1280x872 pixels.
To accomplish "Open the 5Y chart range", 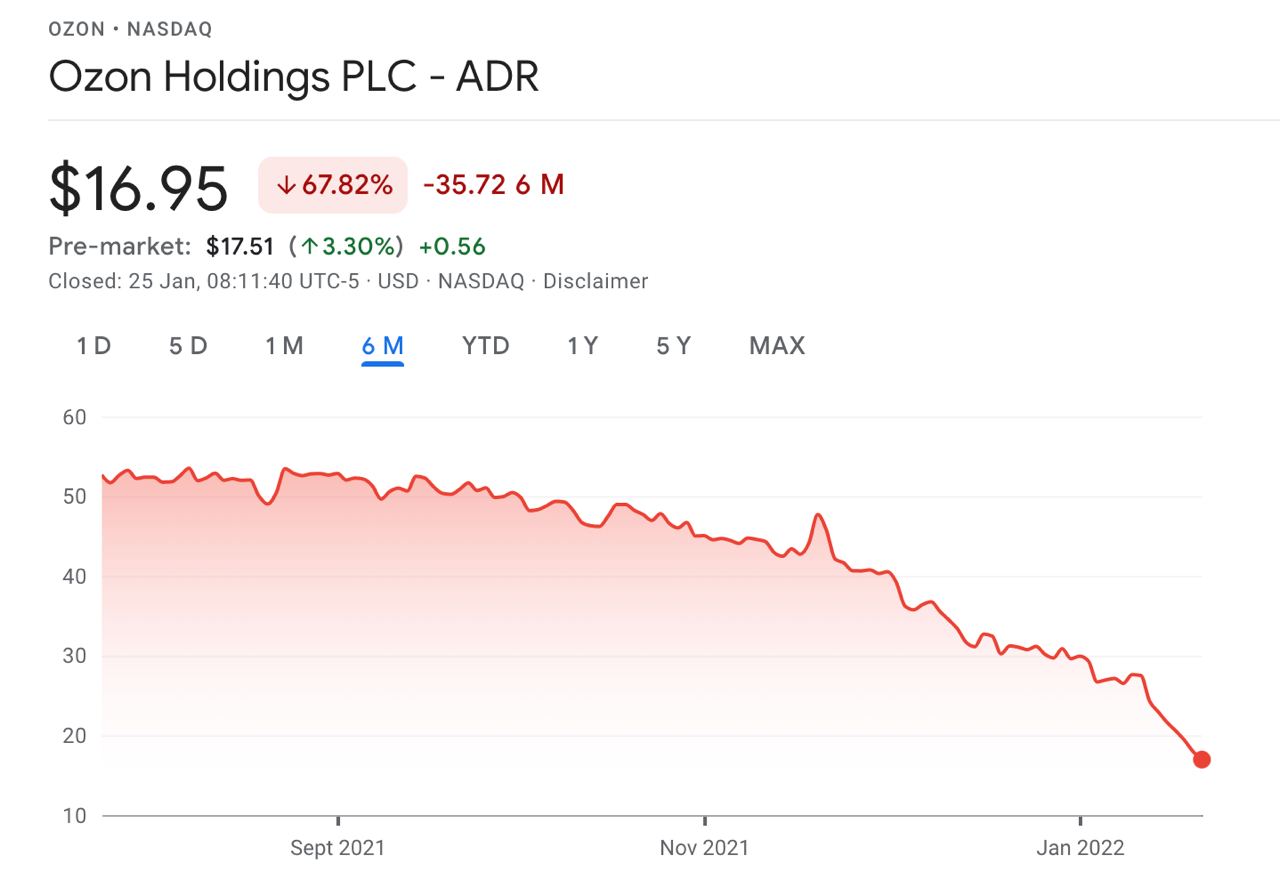I will pos(674,346).
